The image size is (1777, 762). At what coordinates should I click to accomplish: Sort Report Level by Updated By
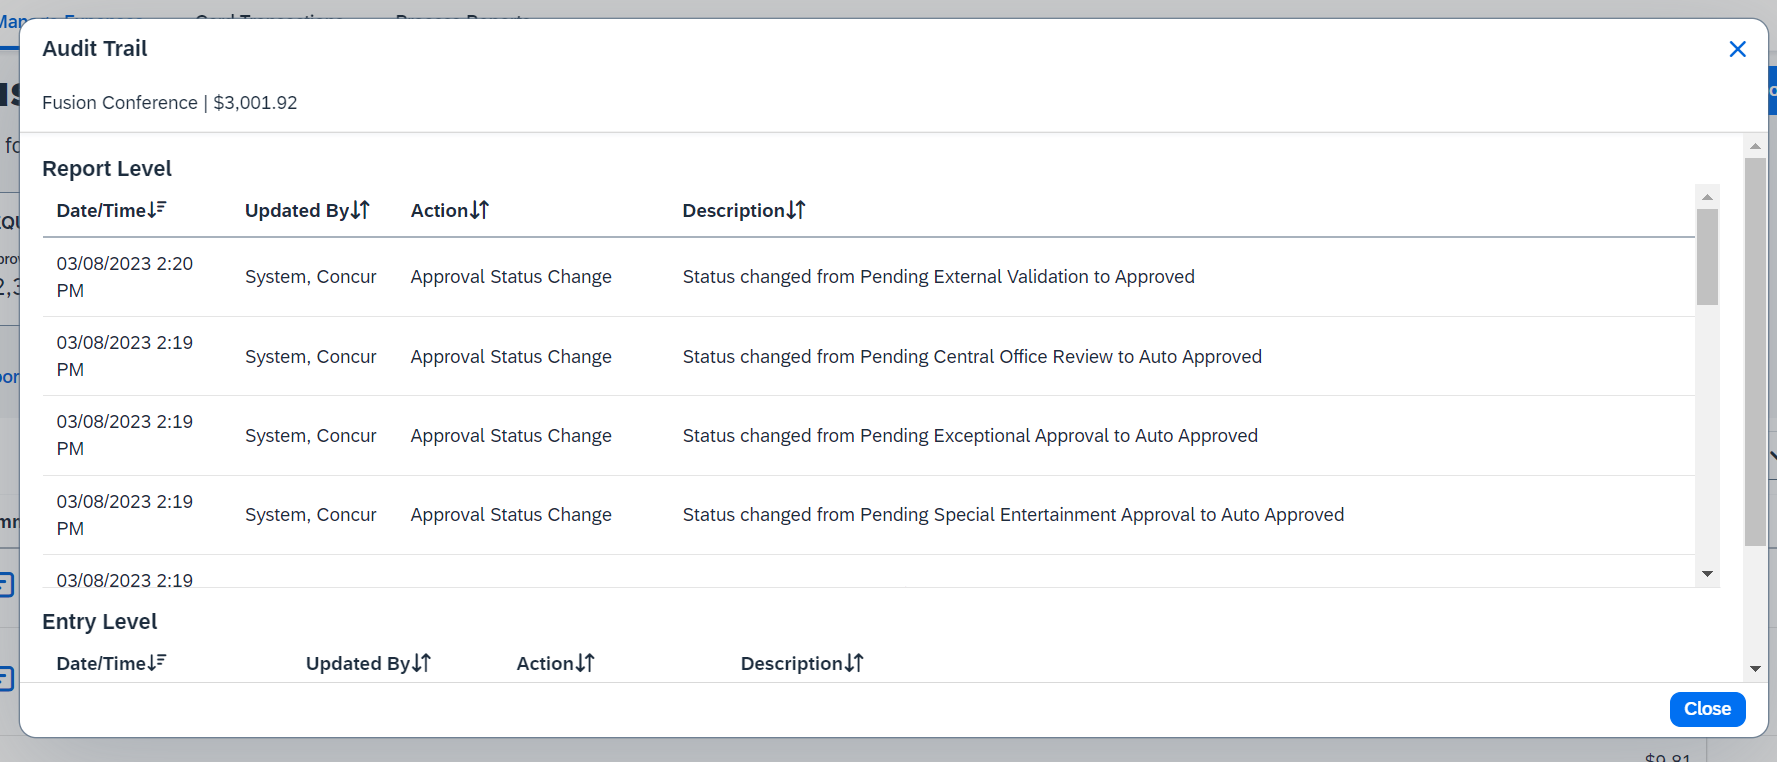tap(307, 211)
